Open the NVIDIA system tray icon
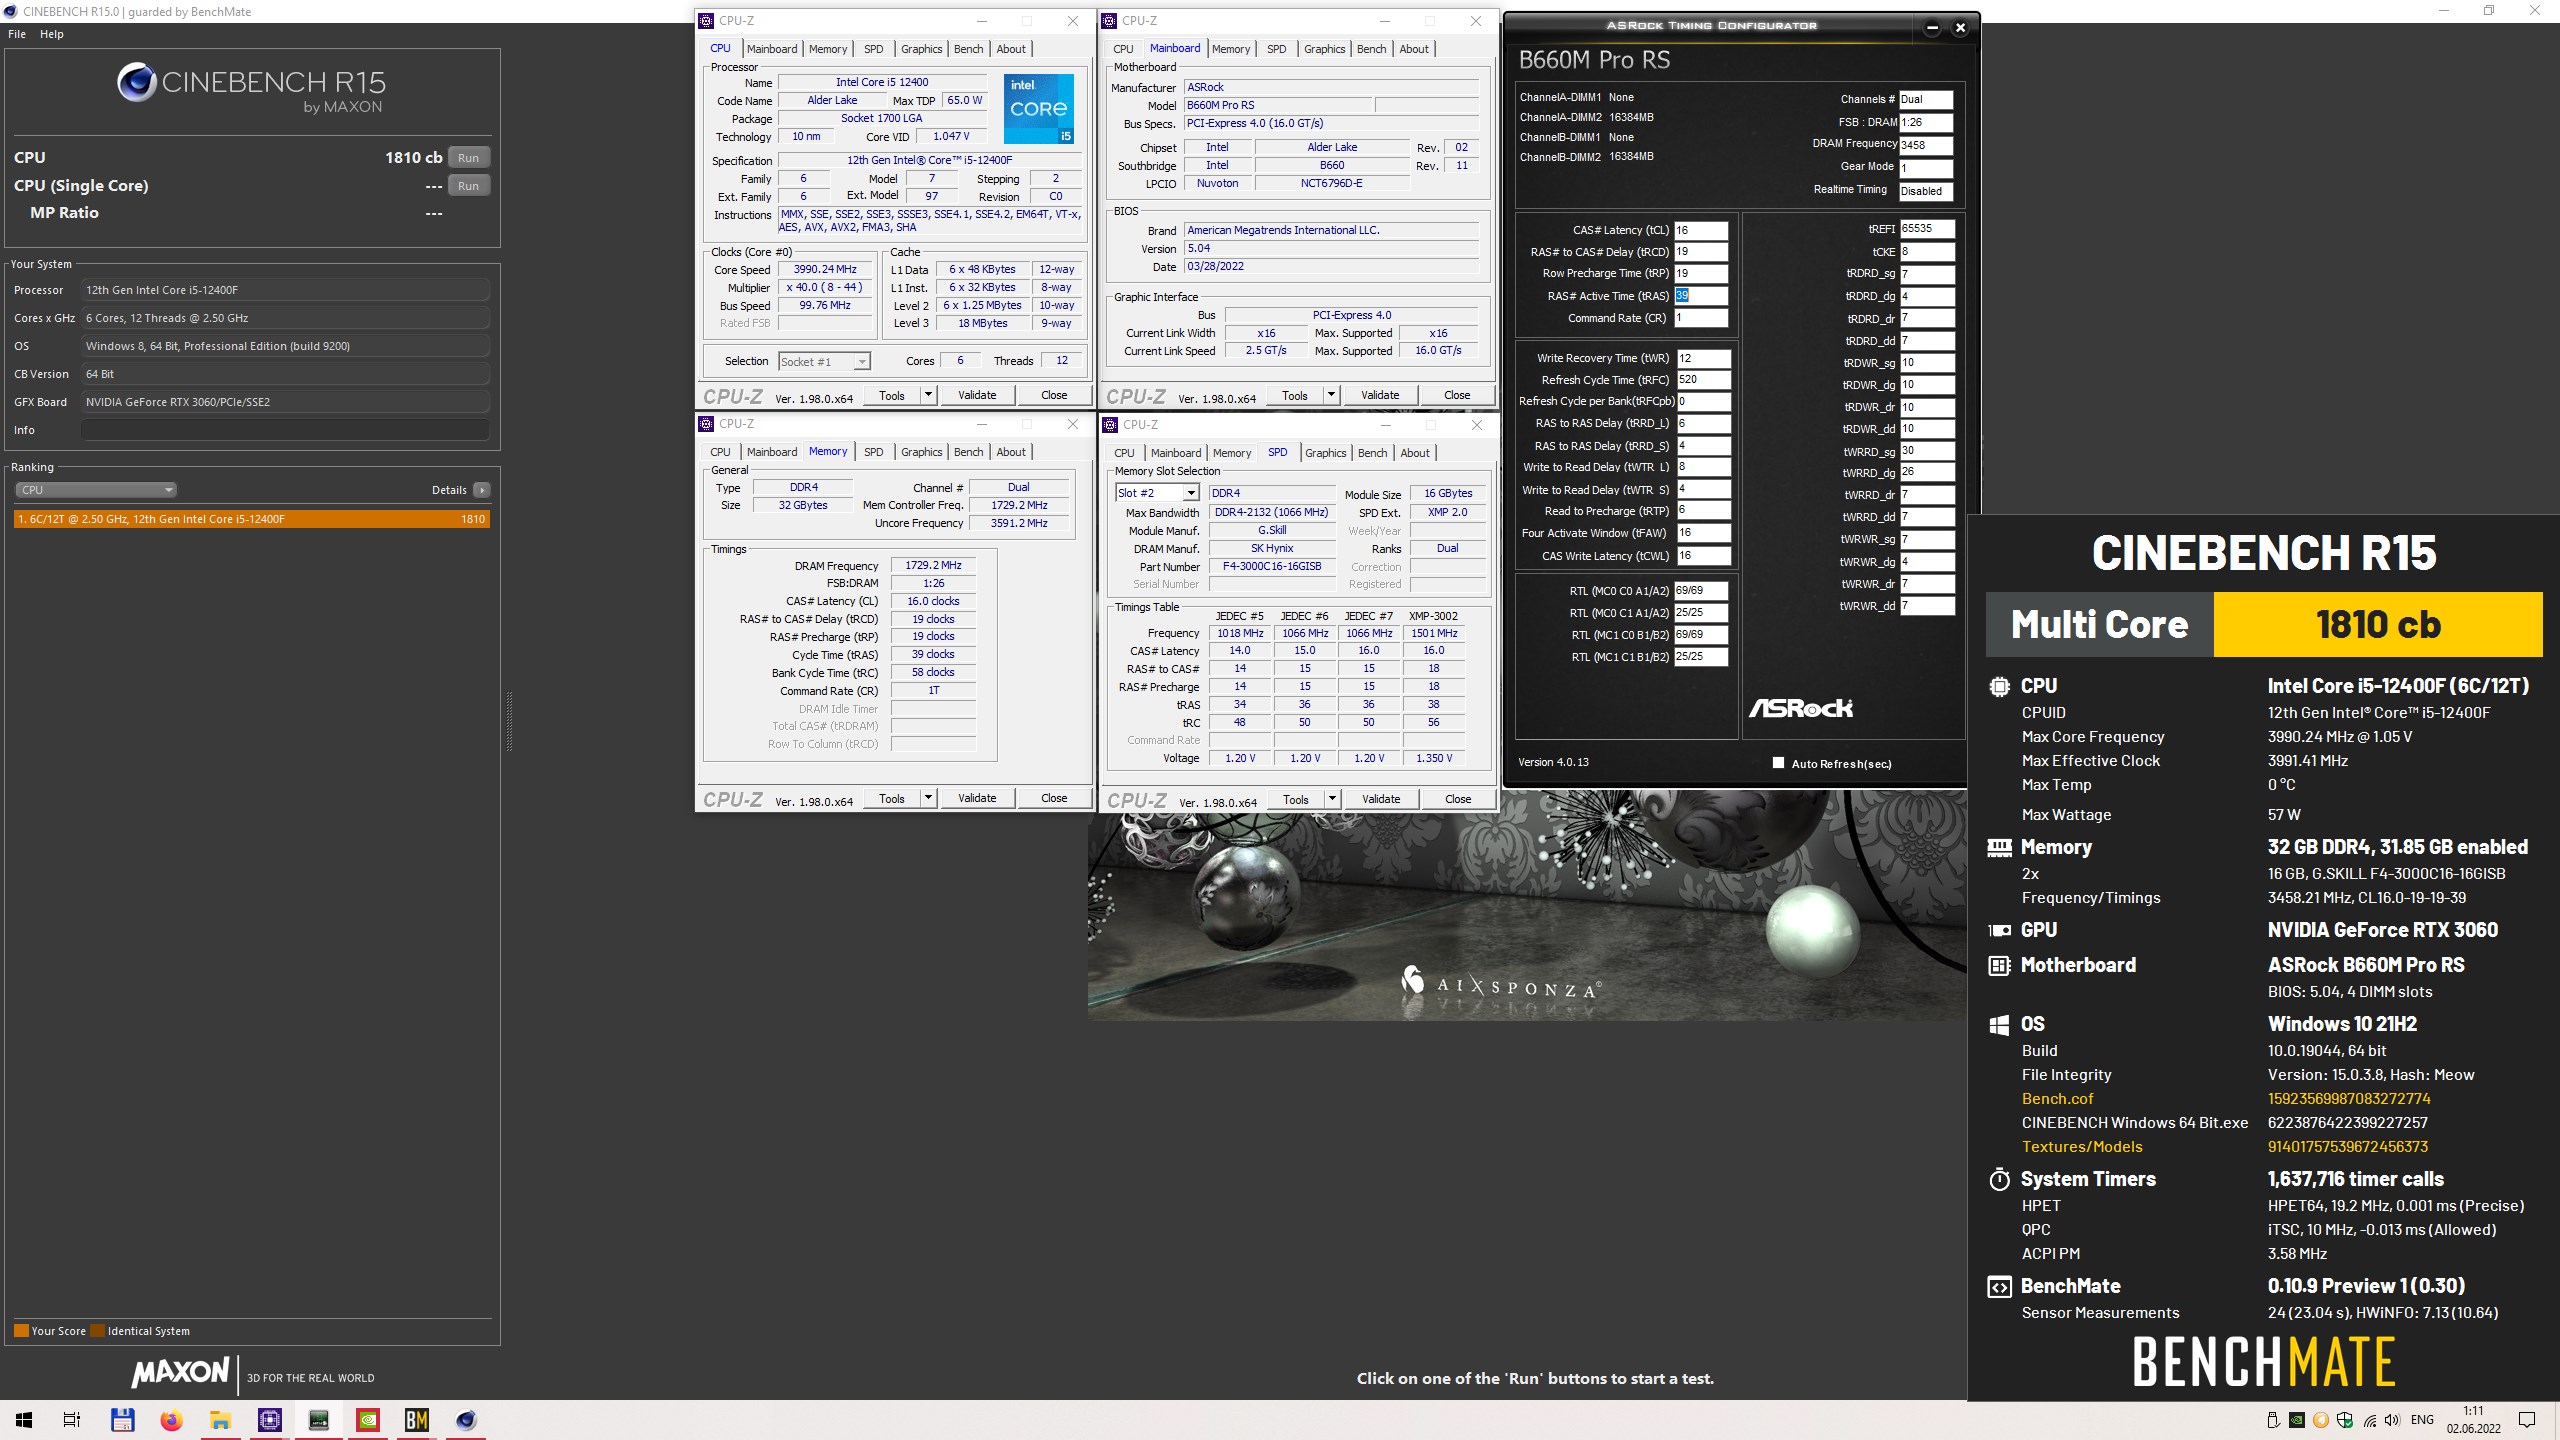The height and width of the screenshot is (1440, 2560). tap(2297, 1420)
